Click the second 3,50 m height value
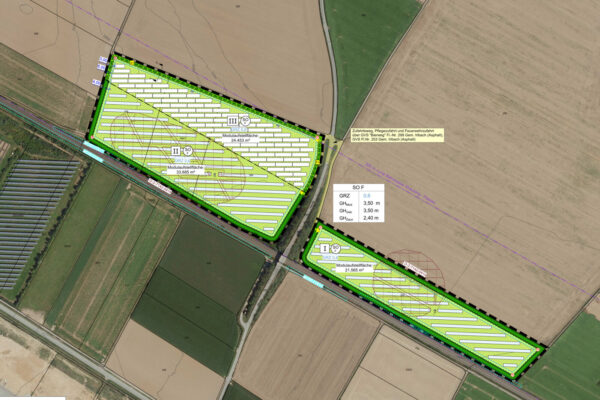Viewport: 600px width, 400px height. pyautogui.click(x=371, y=211)
